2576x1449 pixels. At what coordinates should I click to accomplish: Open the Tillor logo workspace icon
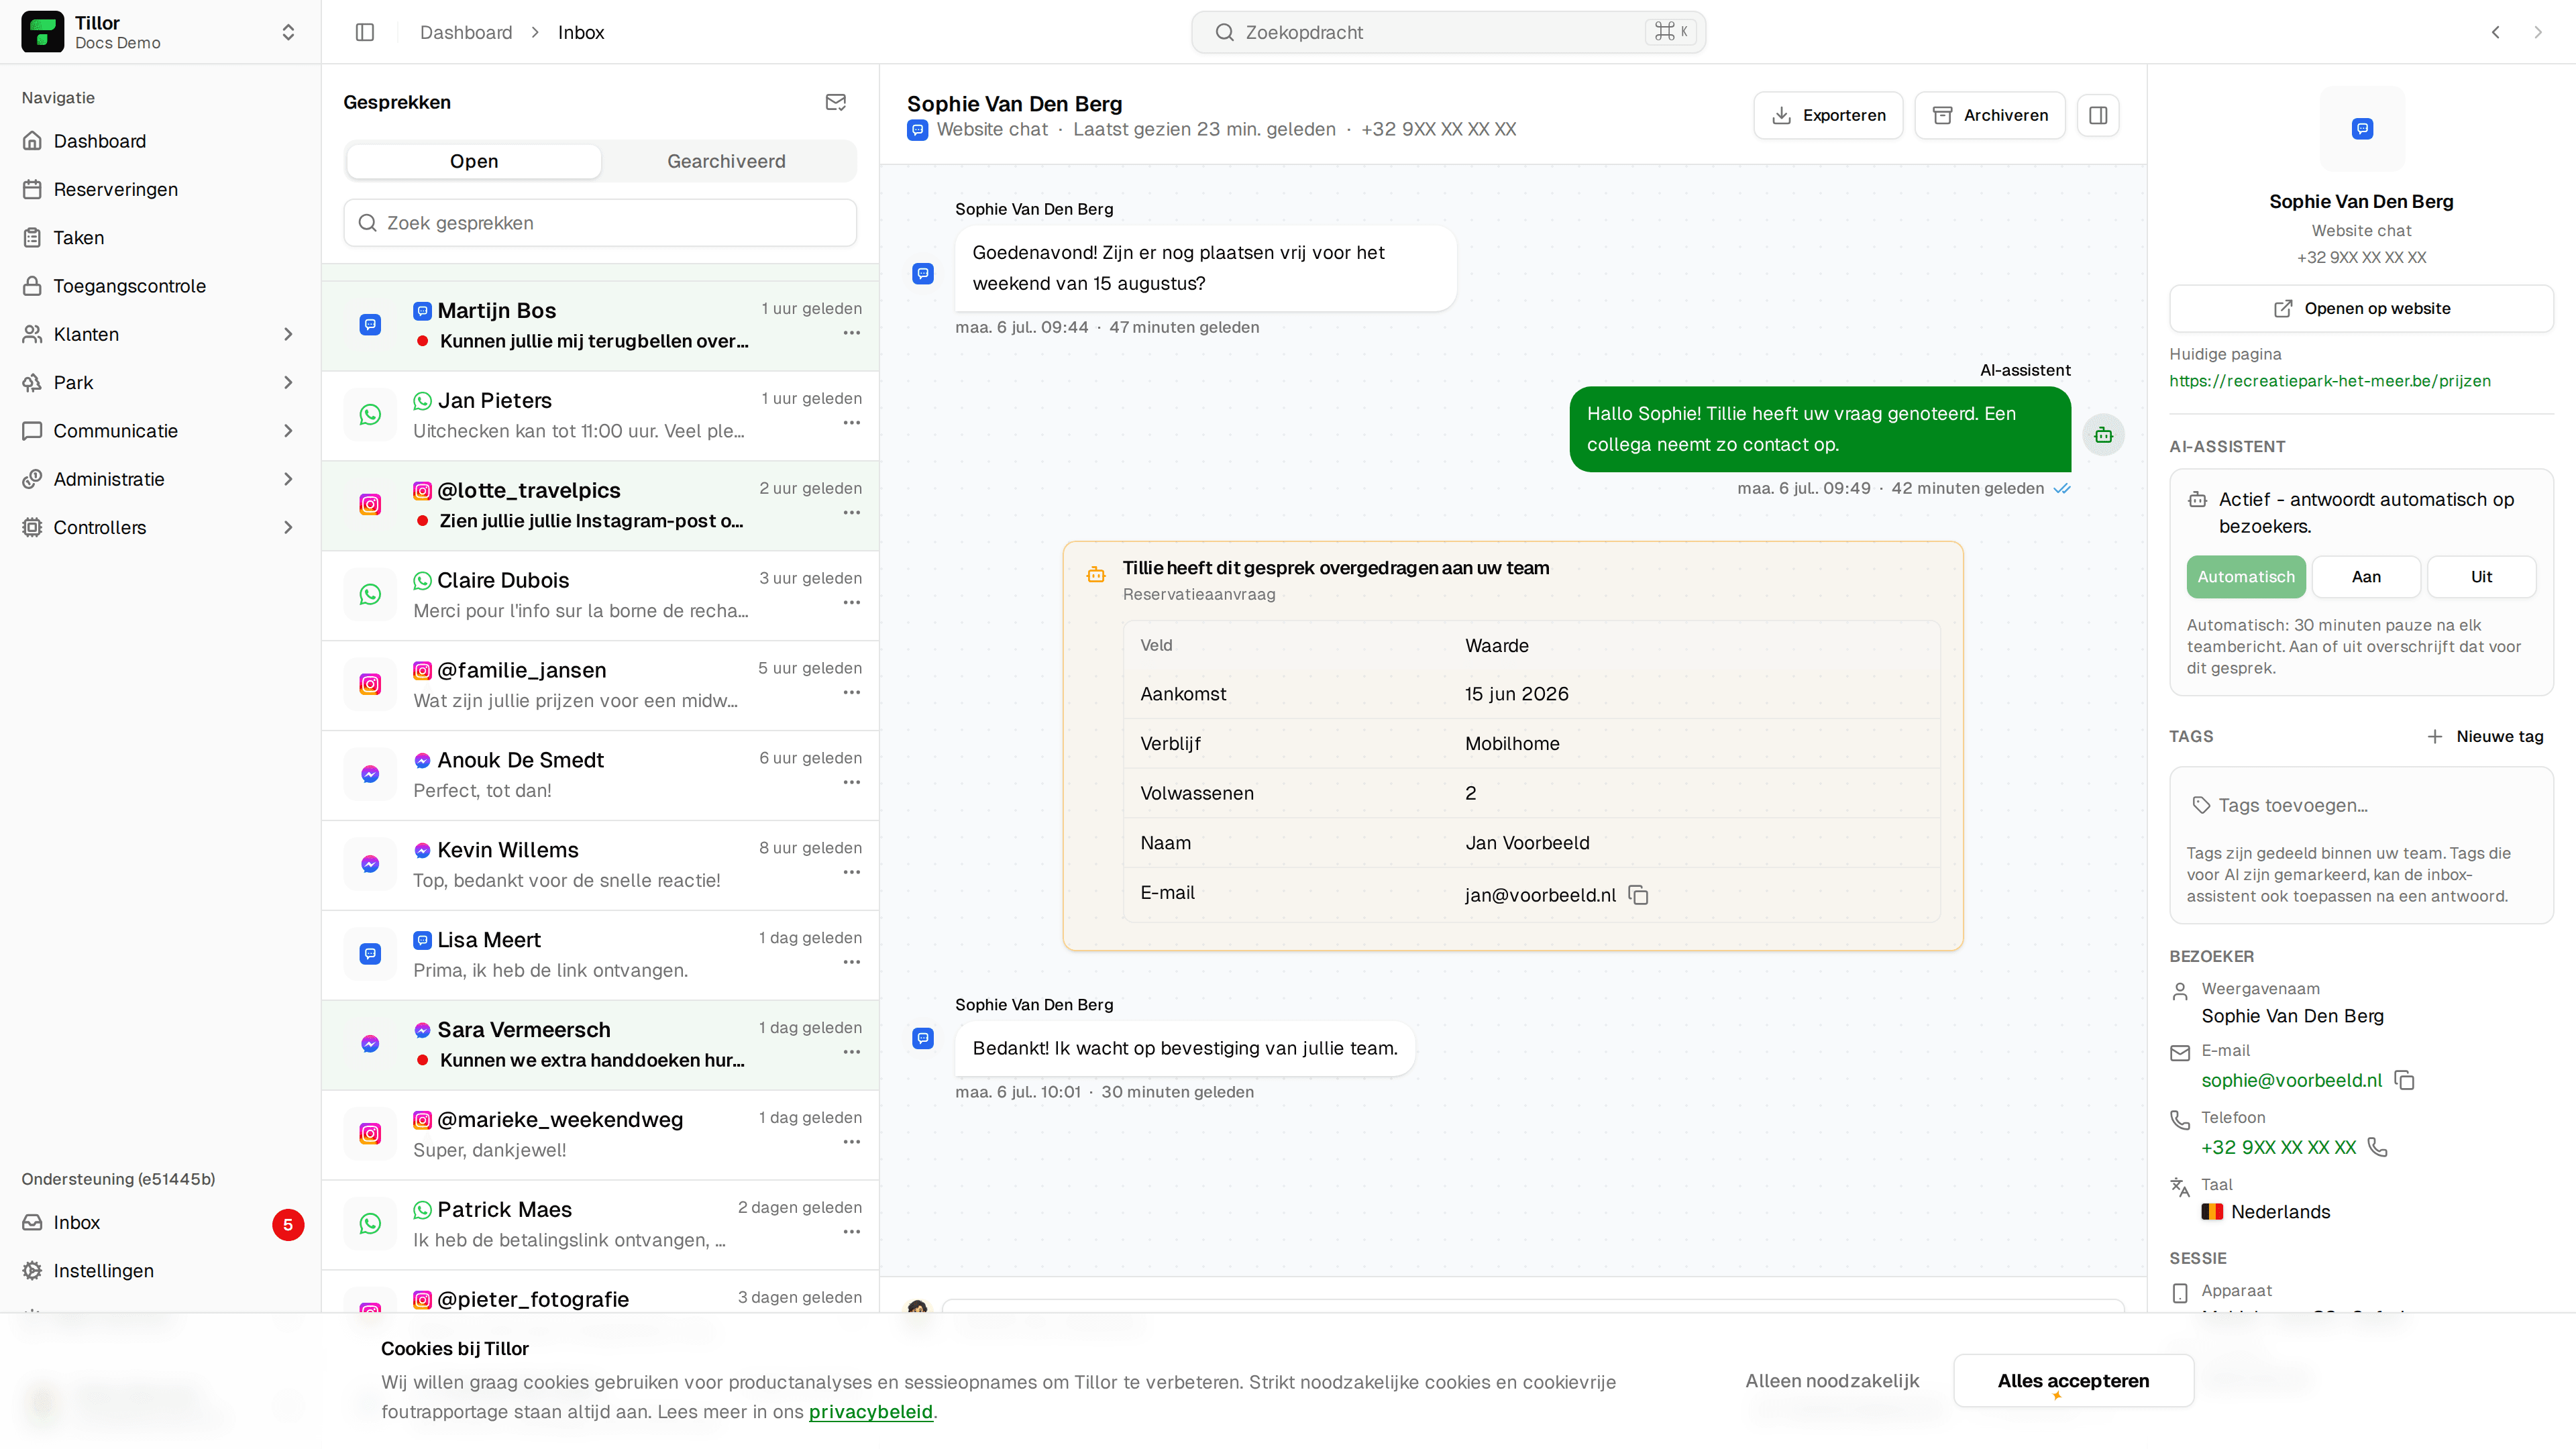click(x=42, y=32)
